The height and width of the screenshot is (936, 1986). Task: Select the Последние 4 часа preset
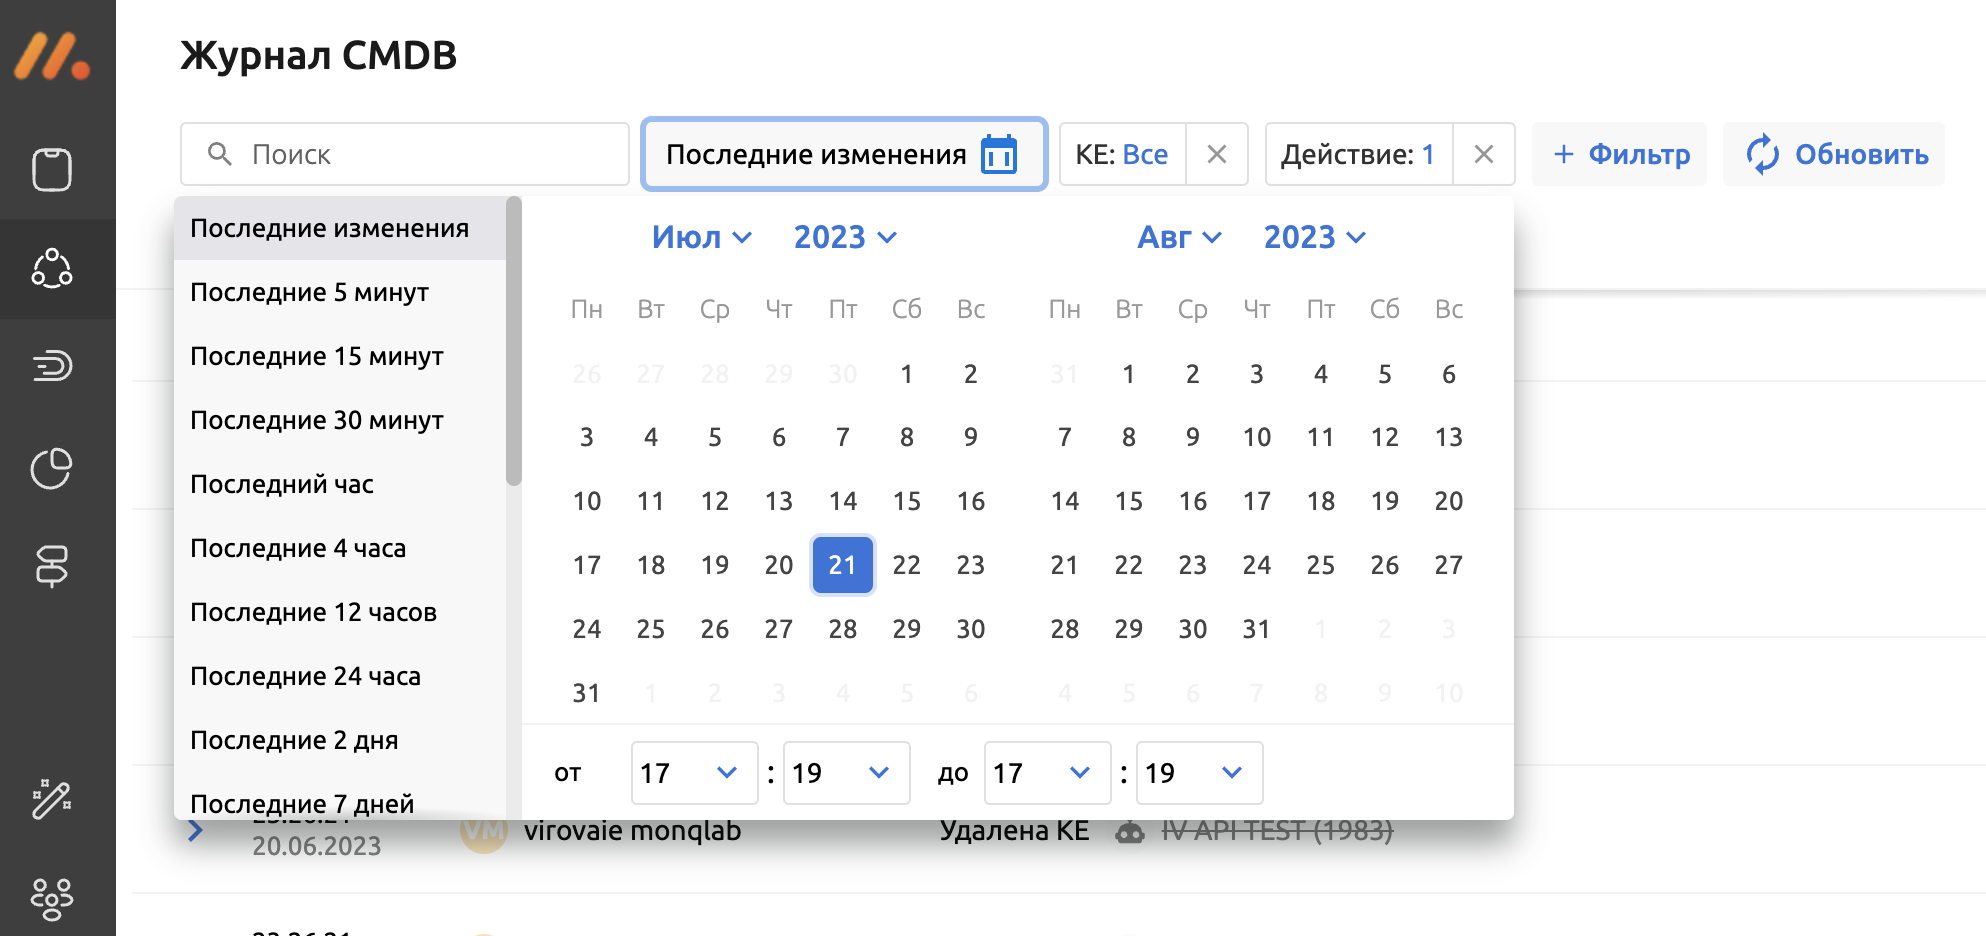tap(340, 548)
